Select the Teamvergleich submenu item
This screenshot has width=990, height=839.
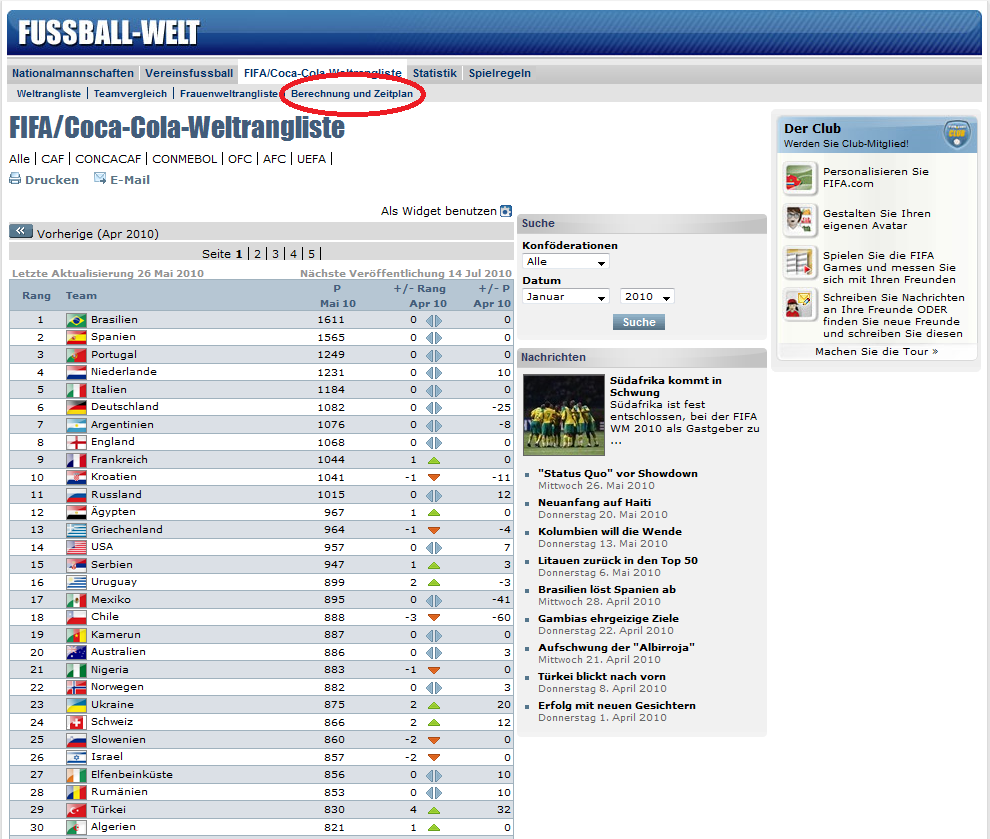(x=130, y=93)
